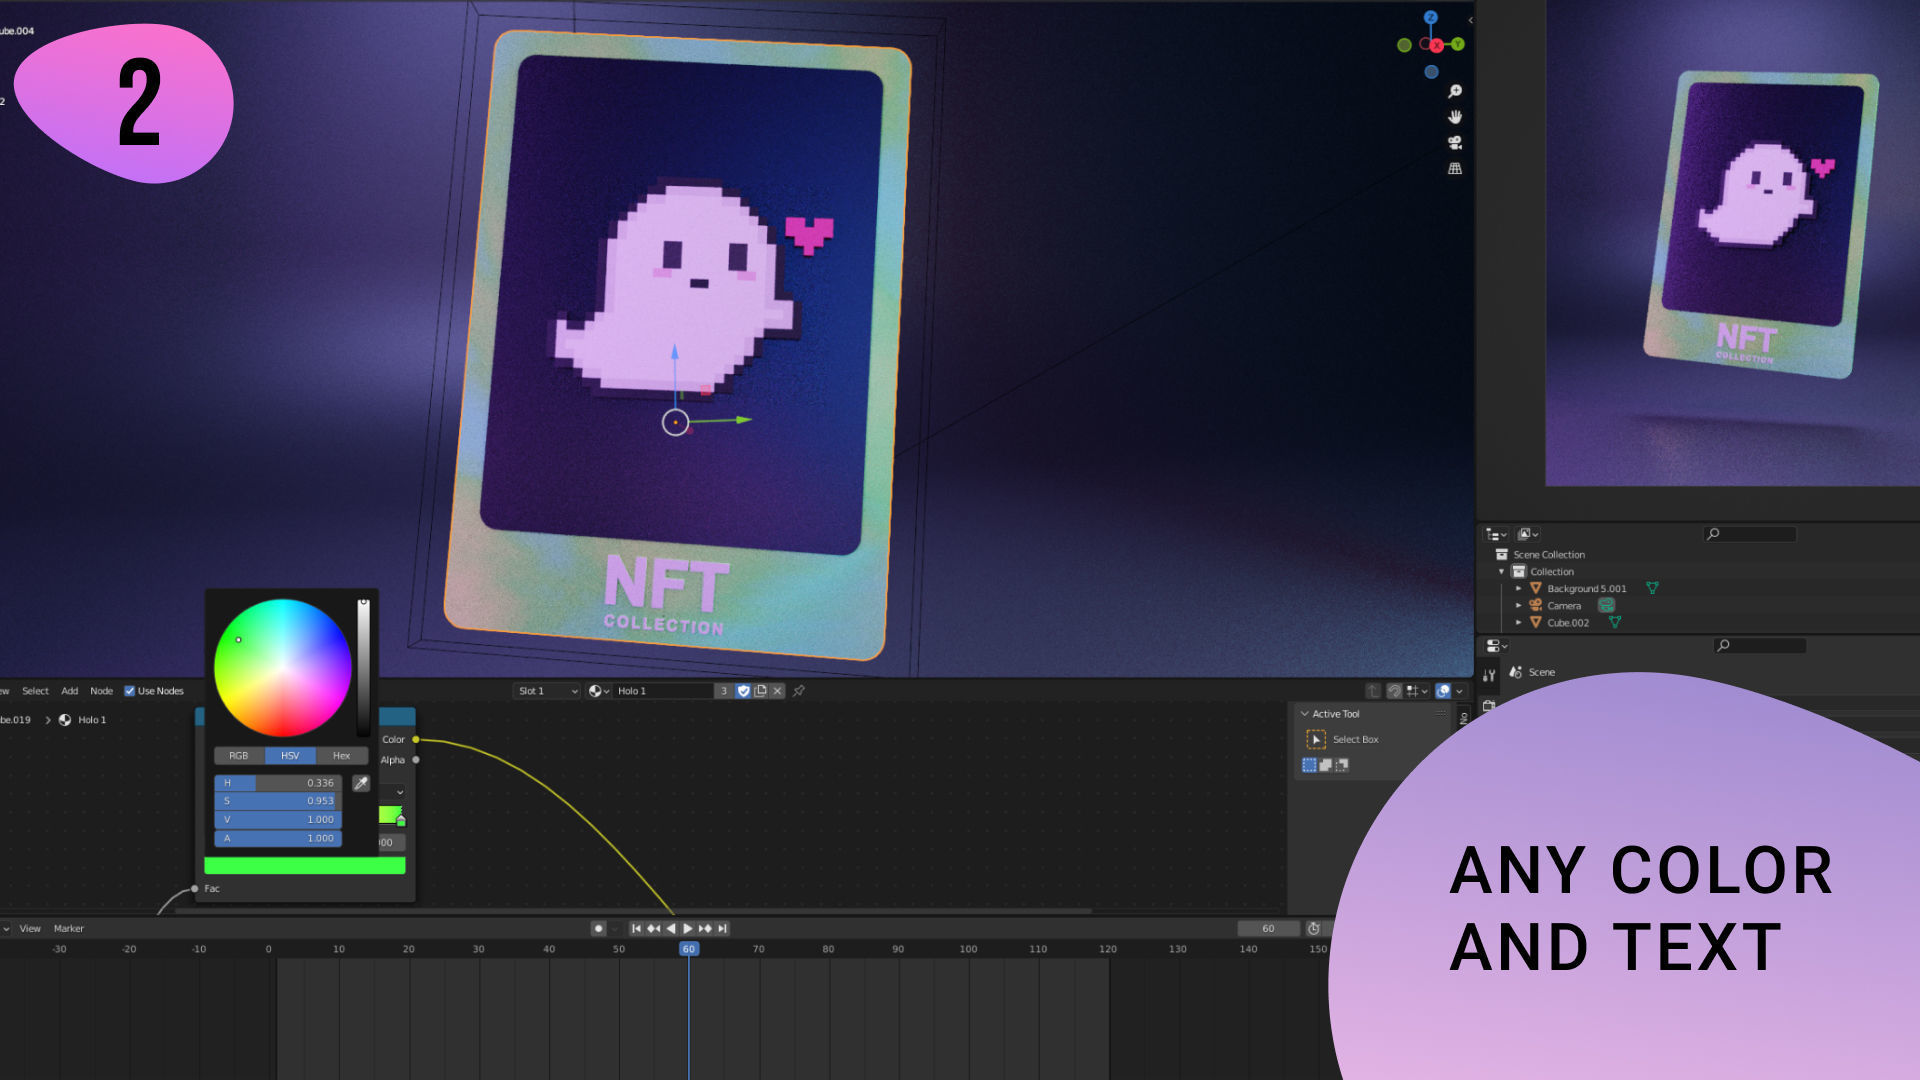The height and width of the screenshot is (1080, 1920).
Task: Click the H hue slider value 0.336
Action: point(278,783)
